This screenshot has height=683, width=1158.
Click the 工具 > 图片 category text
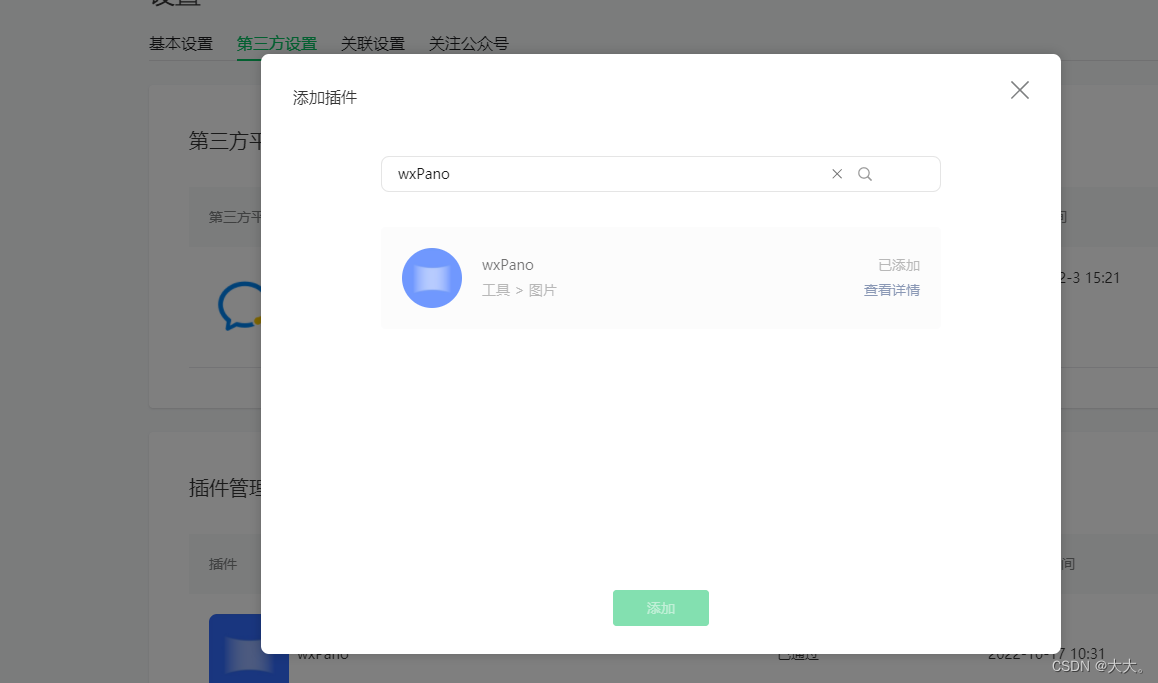coord(519,290)
